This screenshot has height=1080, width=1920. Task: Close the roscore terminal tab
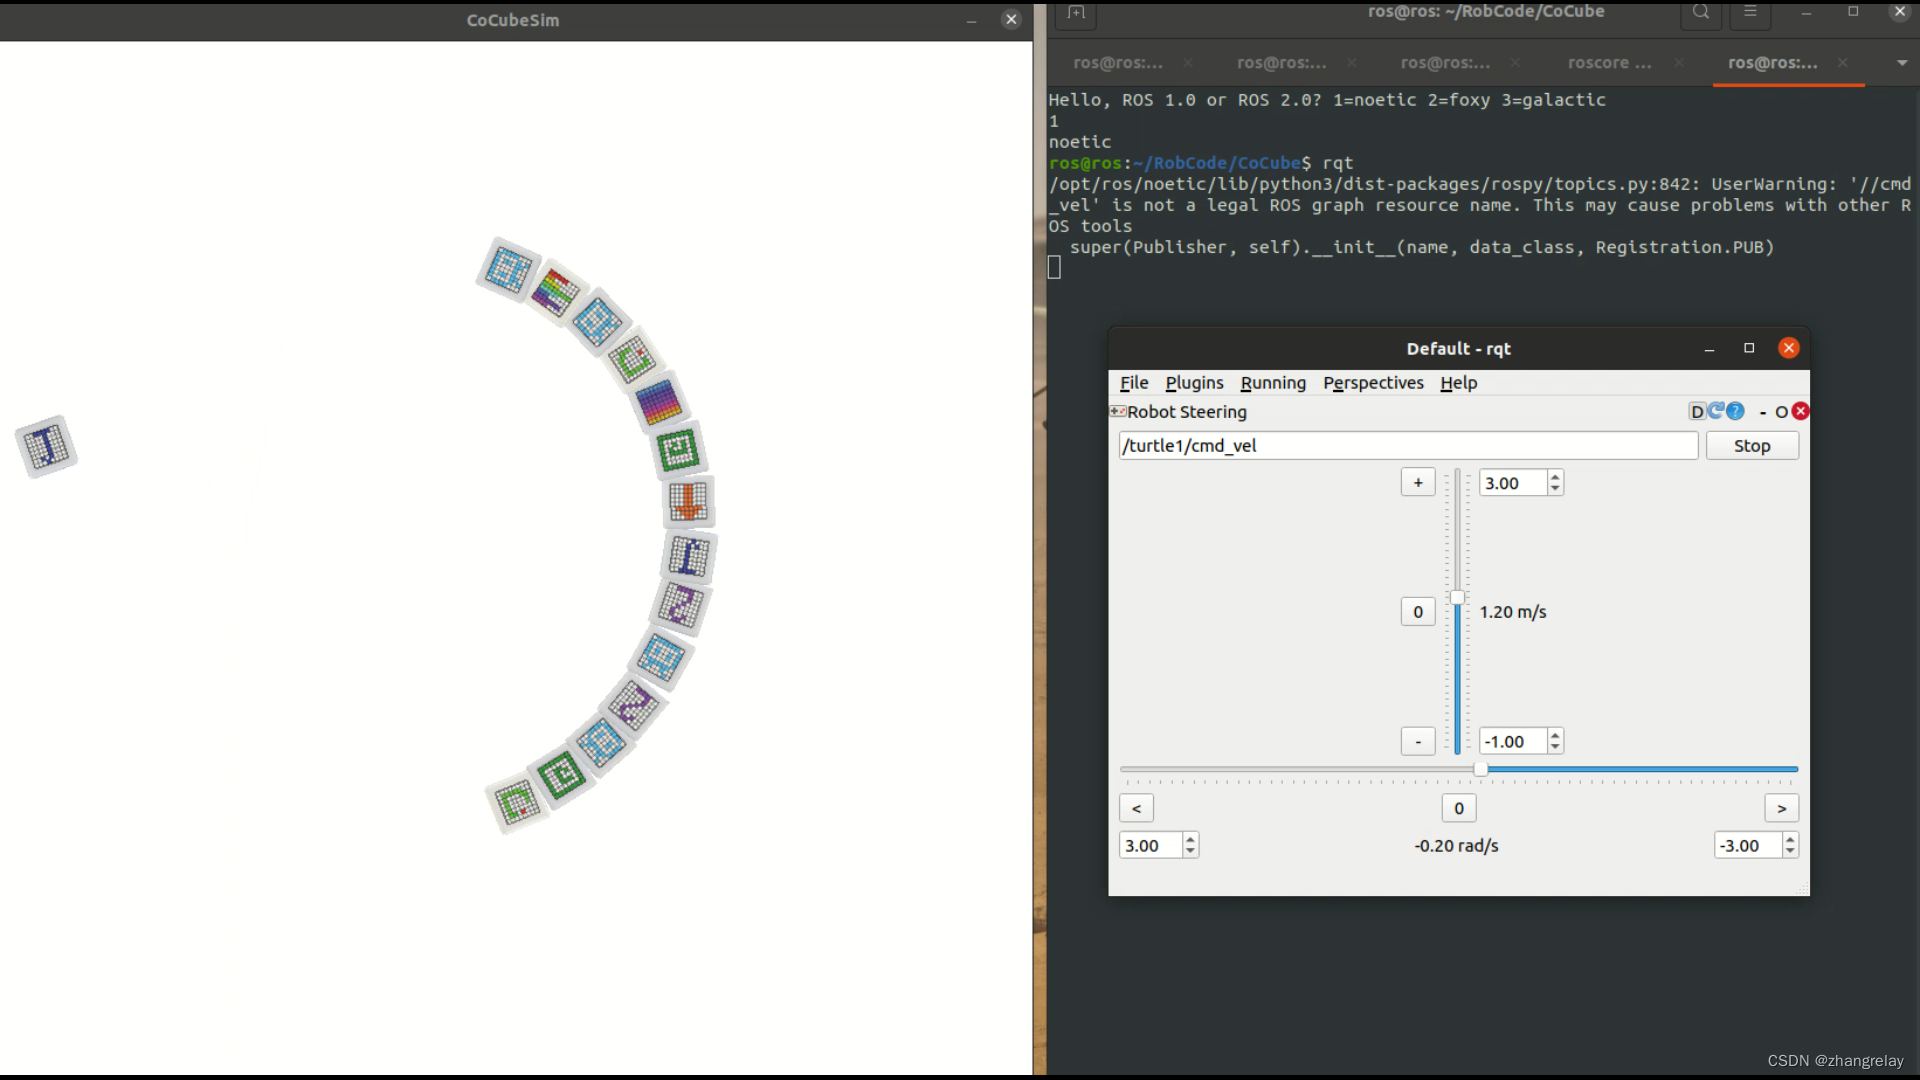[1679, 63]
